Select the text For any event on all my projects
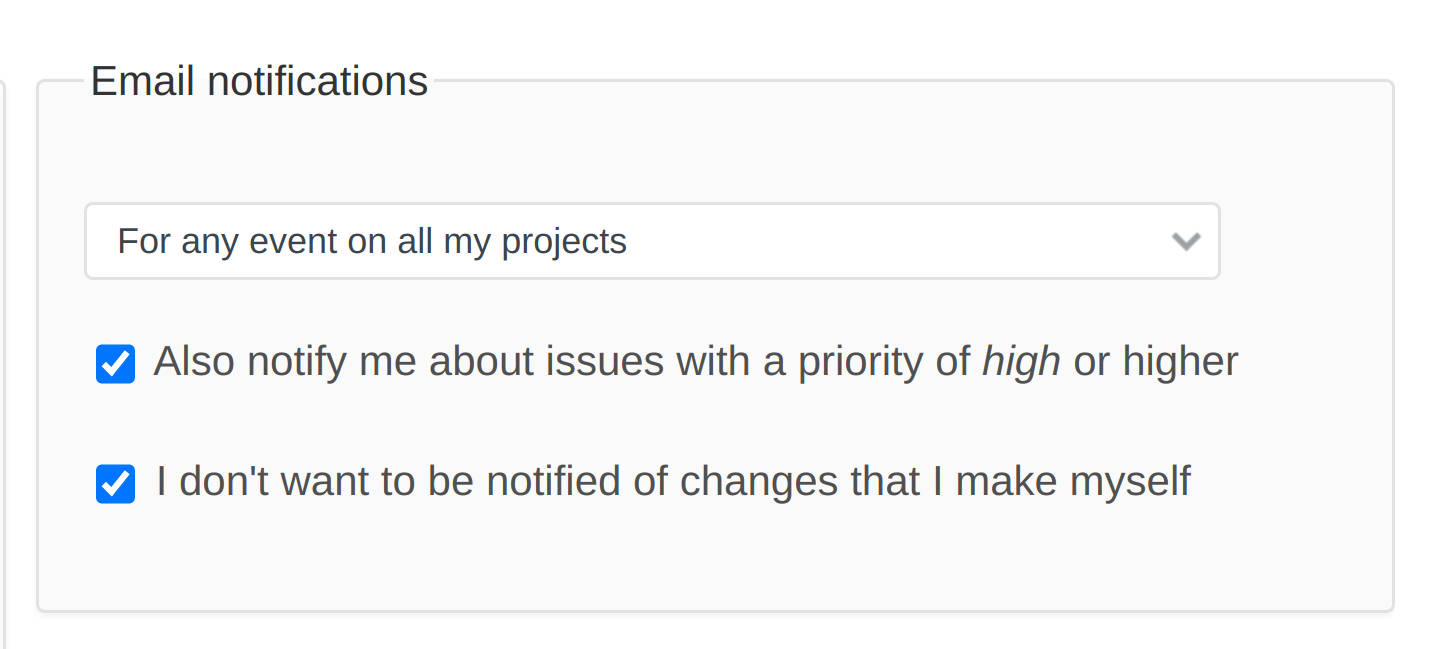Screen dimensions: 1431x649 [x=373, y=241]
